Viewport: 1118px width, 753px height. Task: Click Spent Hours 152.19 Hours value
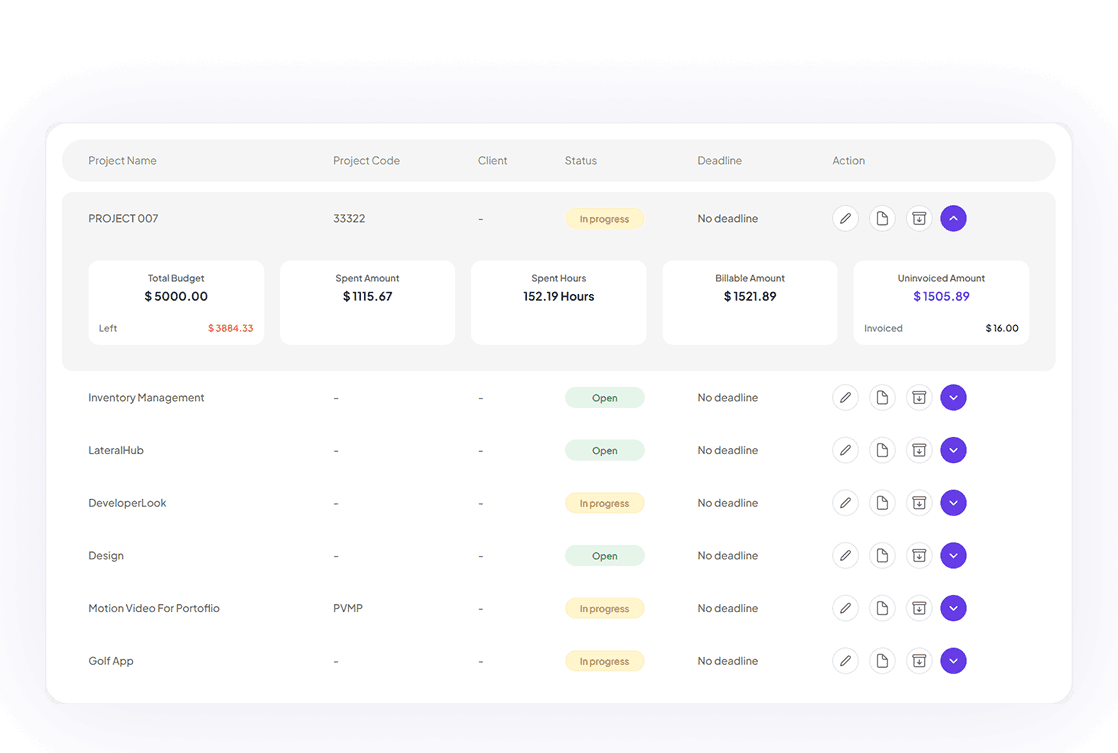558,296
